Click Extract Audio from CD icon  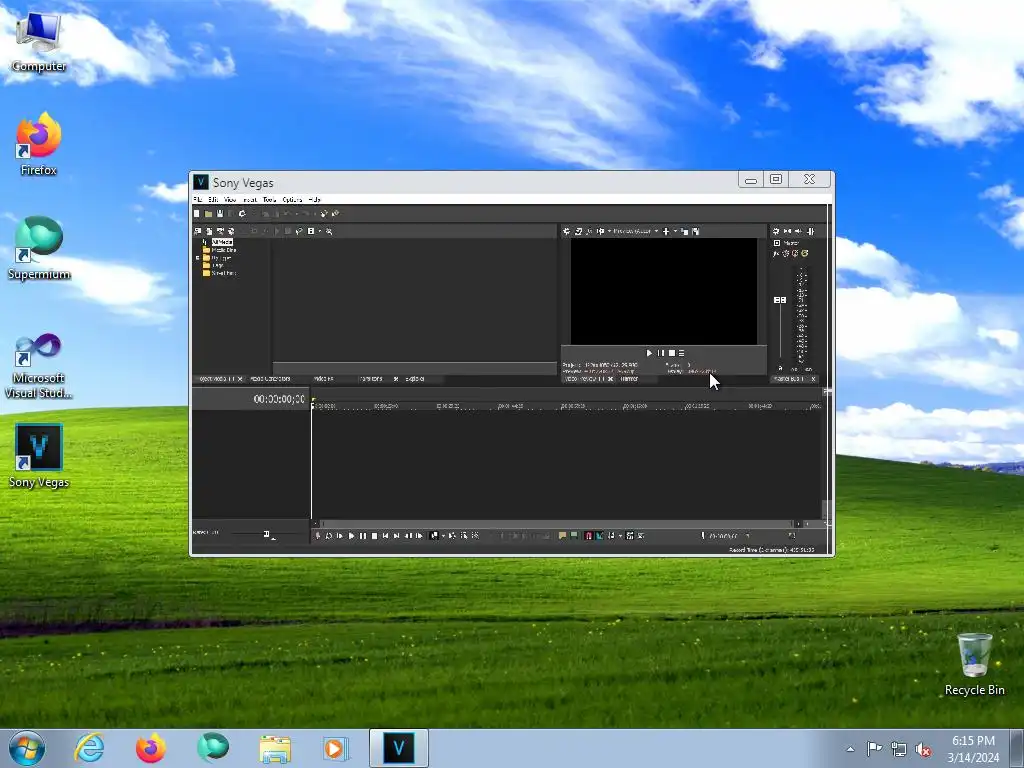click(x=220, y=231)
